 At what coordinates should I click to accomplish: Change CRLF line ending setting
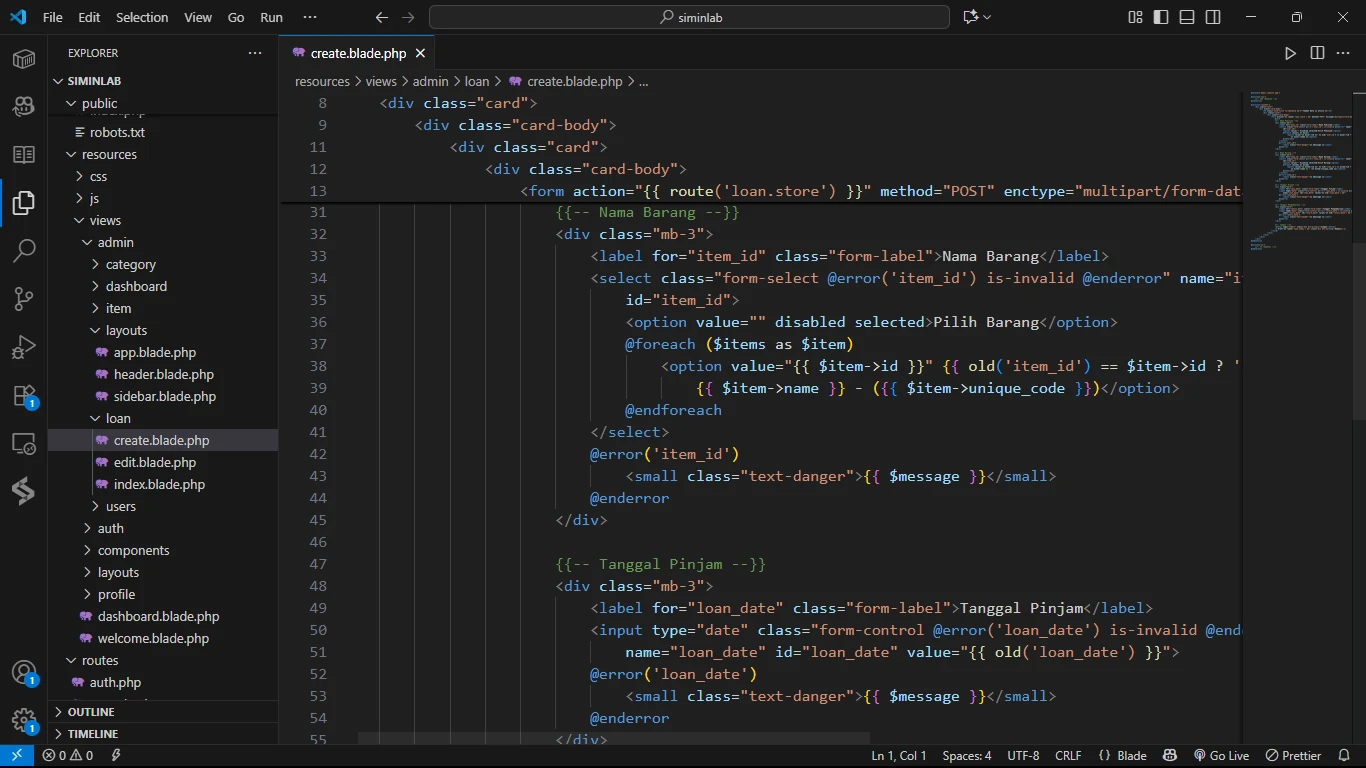click(1067, 756)
